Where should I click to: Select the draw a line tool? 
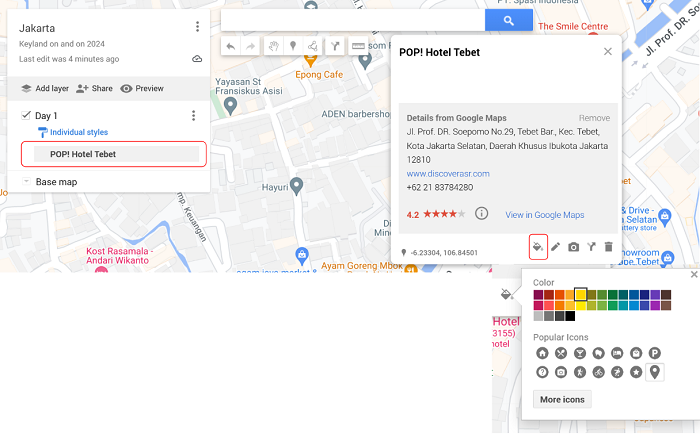pyautogui.click(x=312, y=46)
